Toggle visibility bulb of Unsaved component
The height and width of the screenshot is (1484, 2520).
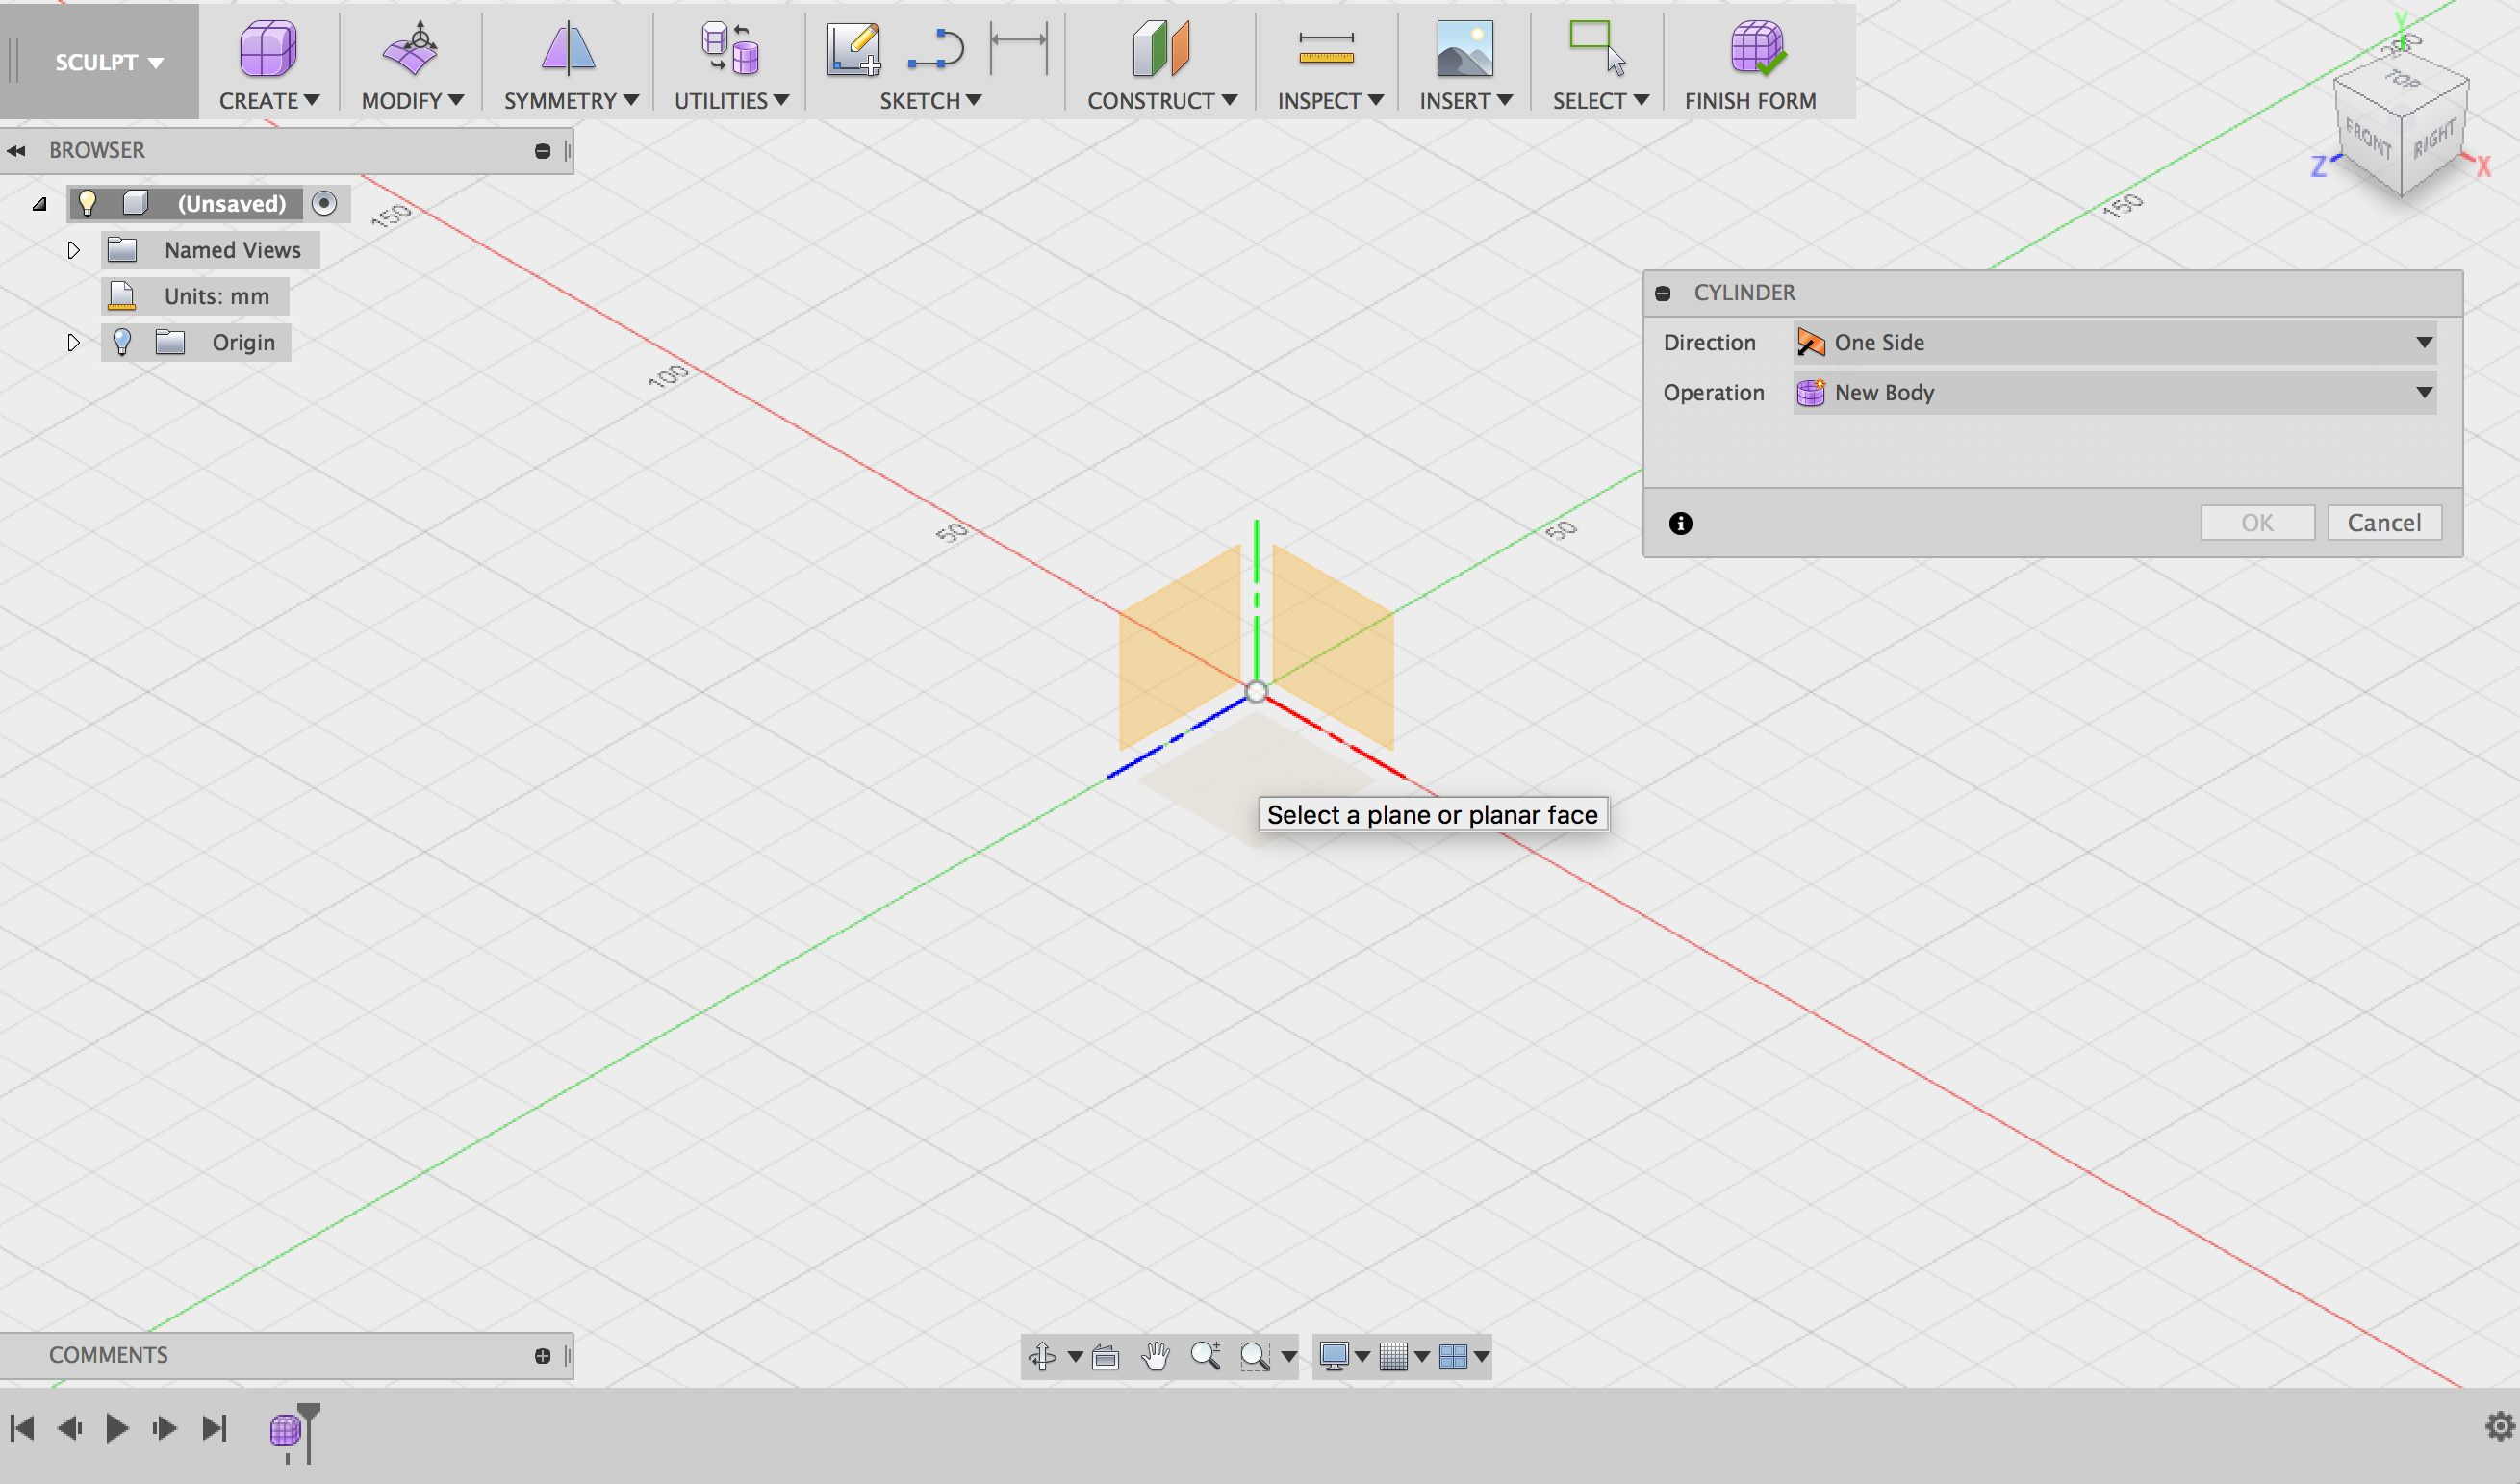click(x=88, y=203)
